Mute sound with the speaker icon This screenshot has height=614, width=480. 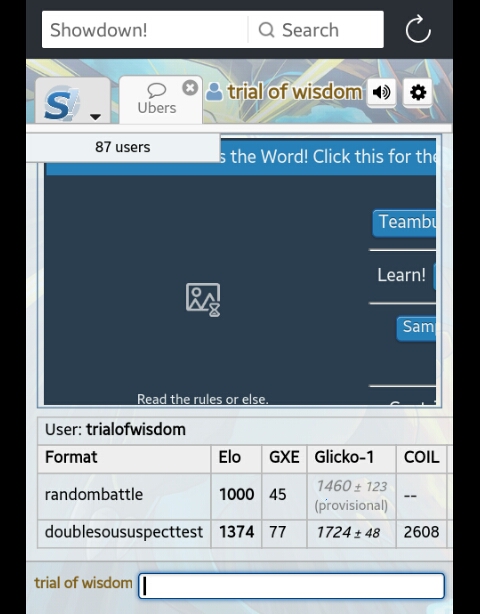[381, 92]
